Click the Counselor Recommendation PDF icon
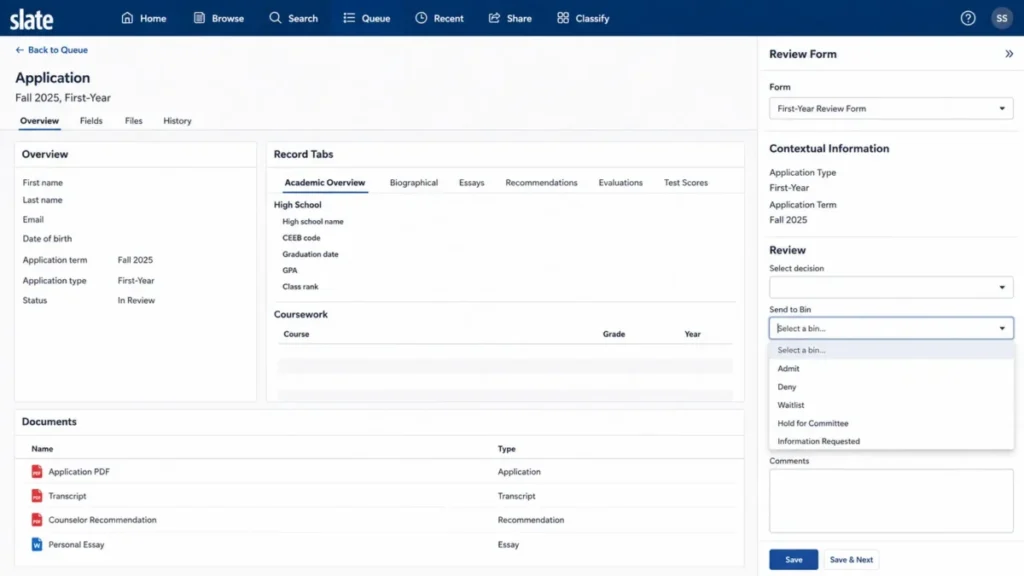 tap(37, 520)
